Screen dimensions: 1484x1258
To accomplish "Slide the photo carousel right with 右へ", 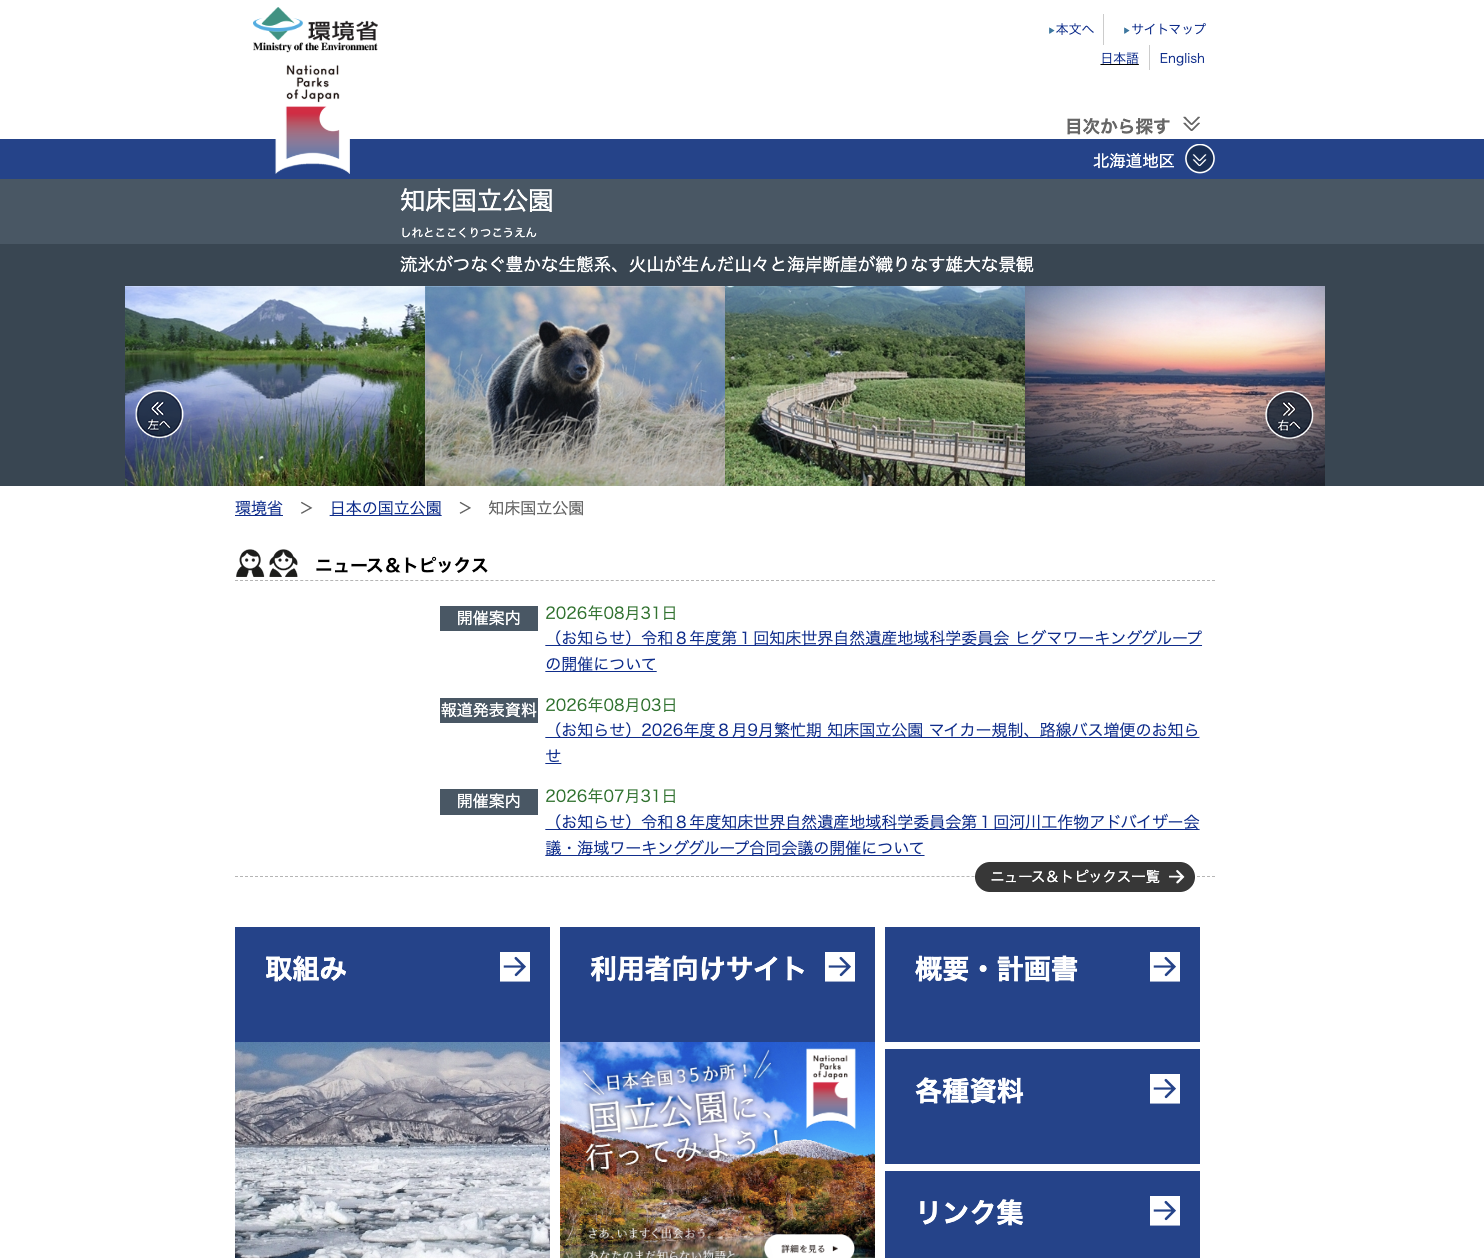I will (x=1289, y=414).
